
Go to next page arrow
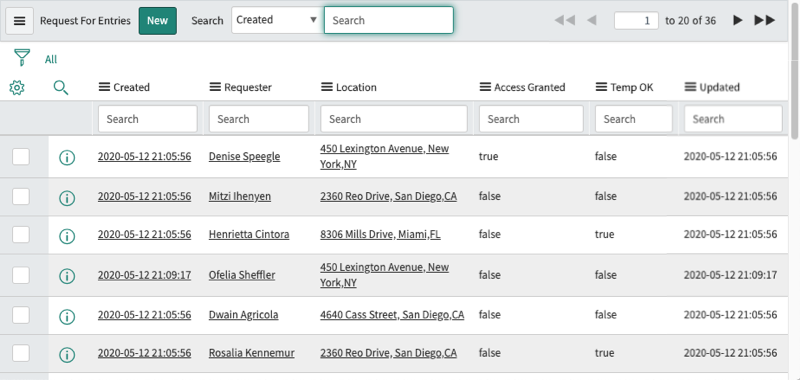(738, 20)
